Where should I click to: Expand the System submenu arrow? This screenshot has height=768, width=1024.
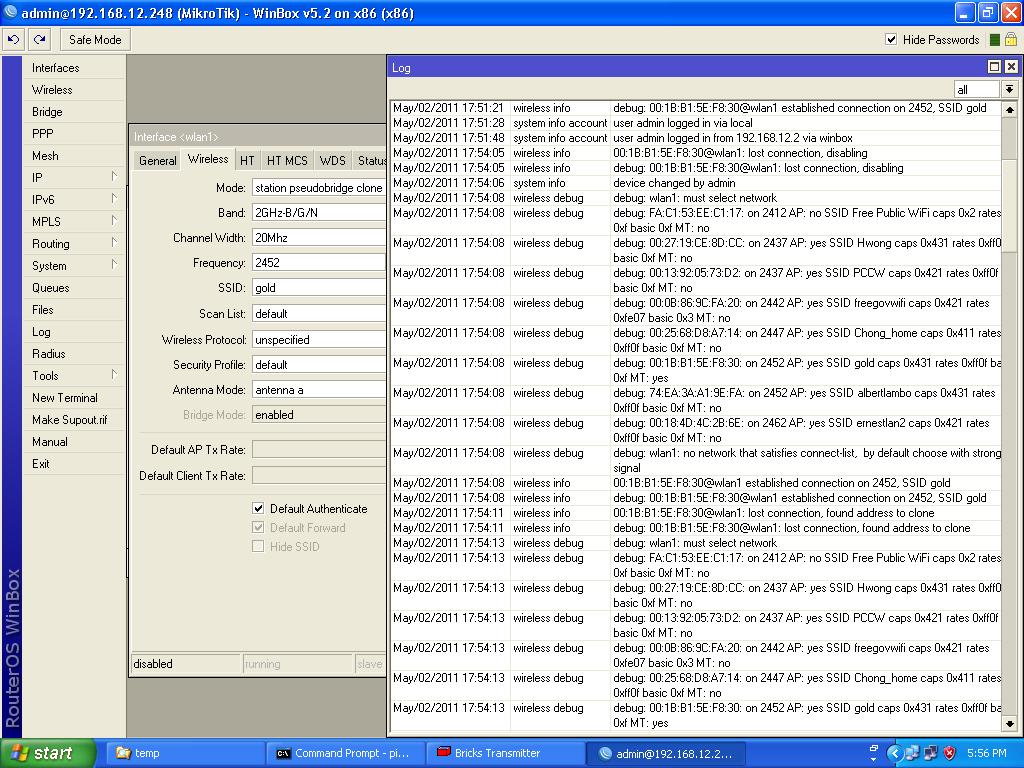click(114, 264)
